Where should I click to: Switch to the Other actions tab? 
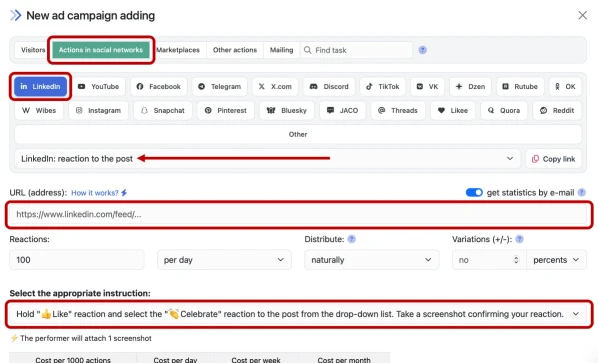click(x=235, y=50)
